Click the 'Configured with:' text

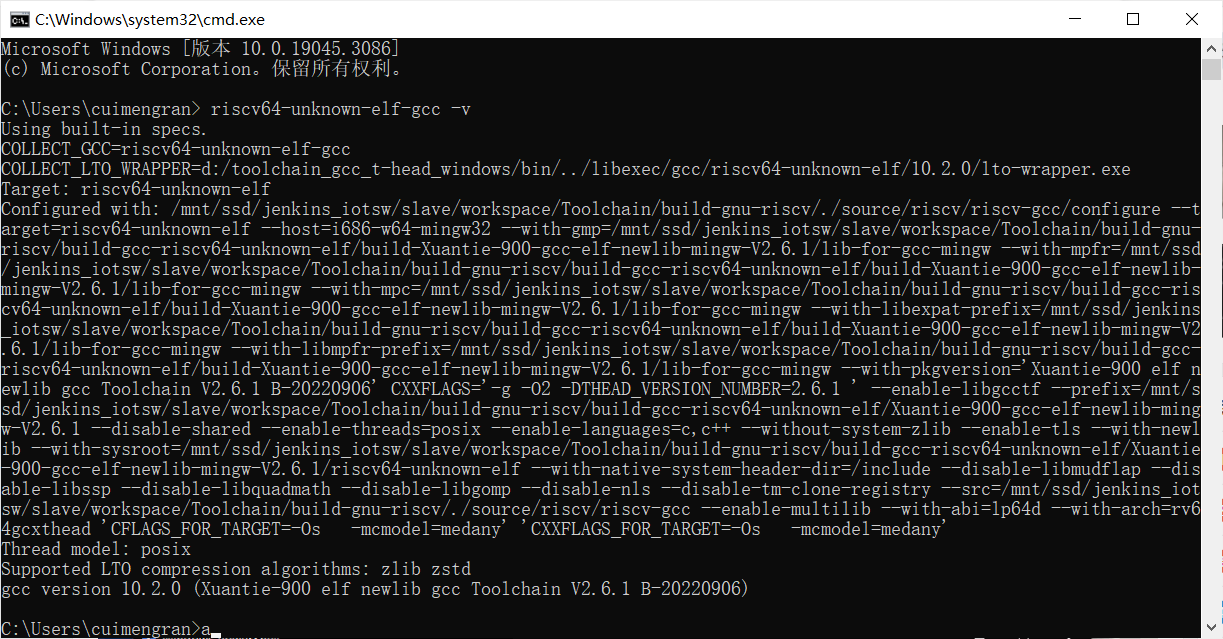click(81, 209)
